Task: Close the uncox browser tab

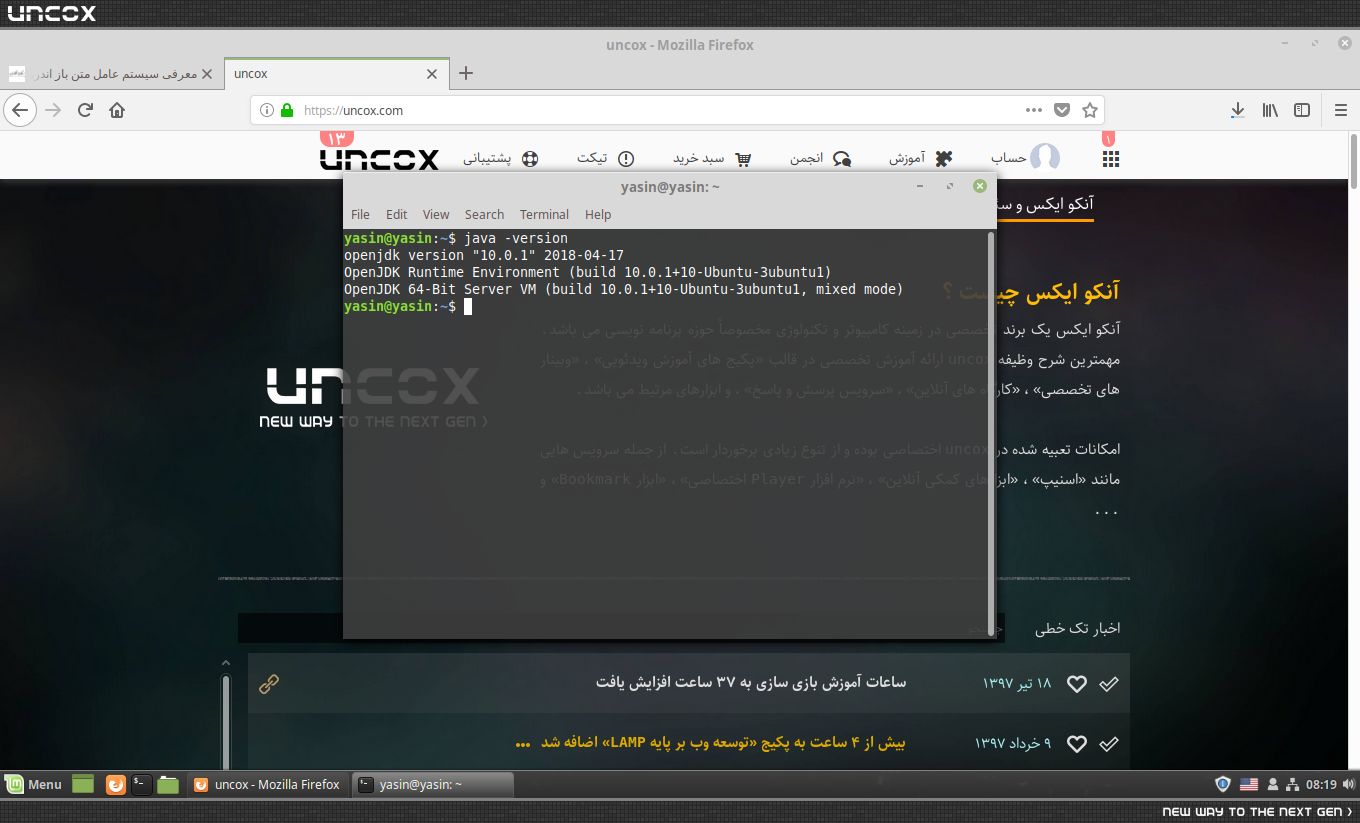Action: pos(432,74)
